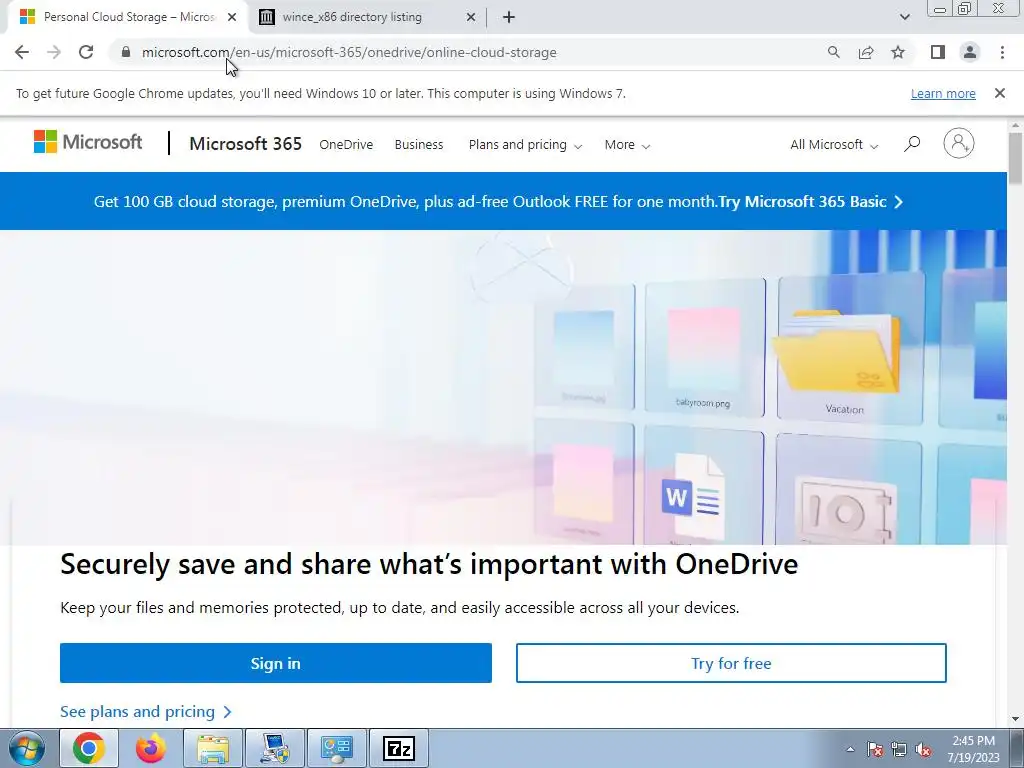
Task: Click the Try for free button
Action: [731, 663]
